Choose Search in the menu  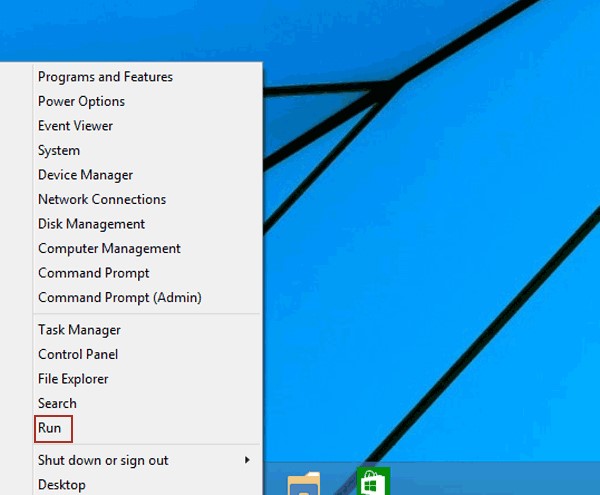coord(57,403)
